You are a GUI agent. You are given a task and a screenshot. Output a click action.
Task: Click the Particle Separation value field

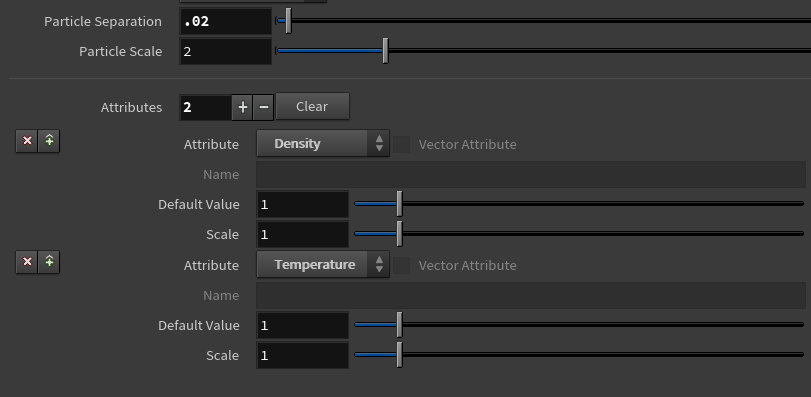(226, 22)
